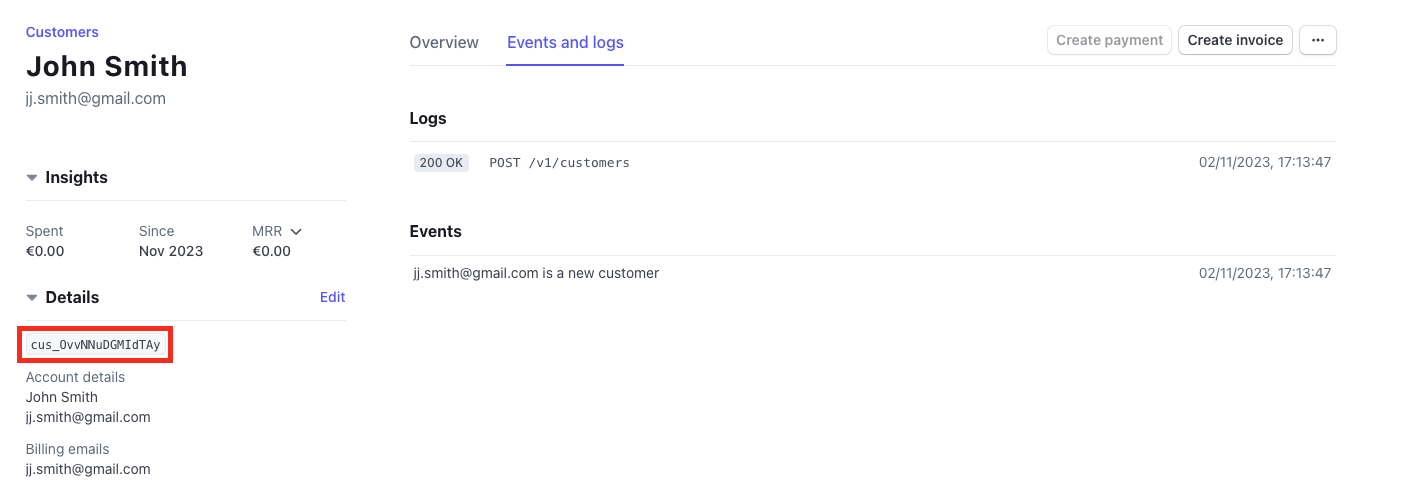Open the POST /v1/customers log entry
The image size is (1421, 486).
point(559,162)
